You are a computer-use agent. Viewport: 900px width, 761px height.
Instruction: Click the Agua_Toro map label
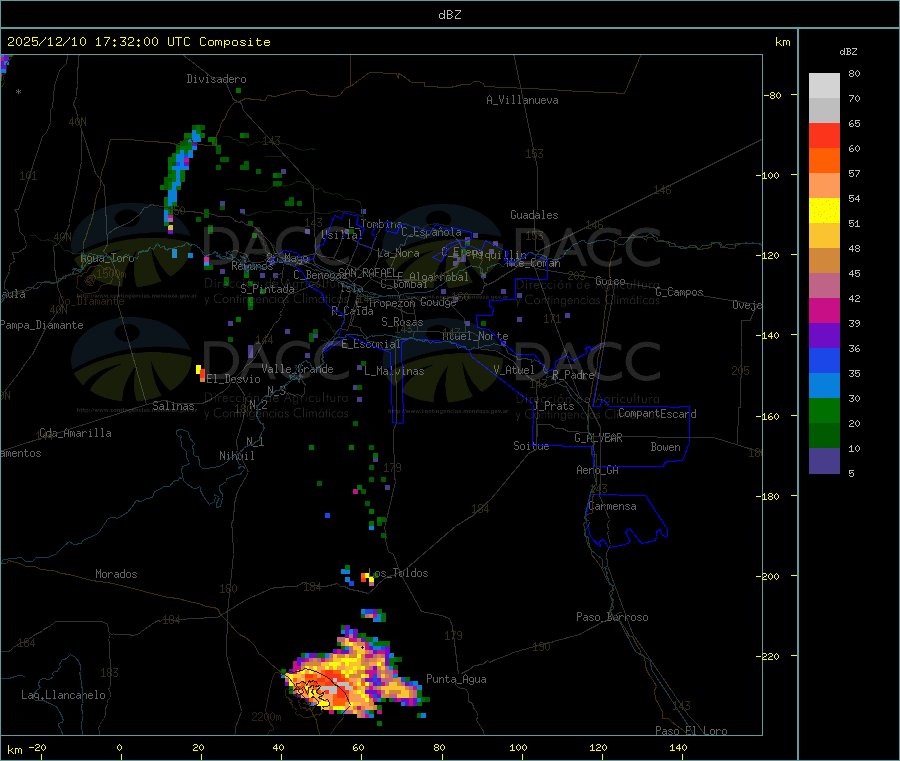click(107, 258)
